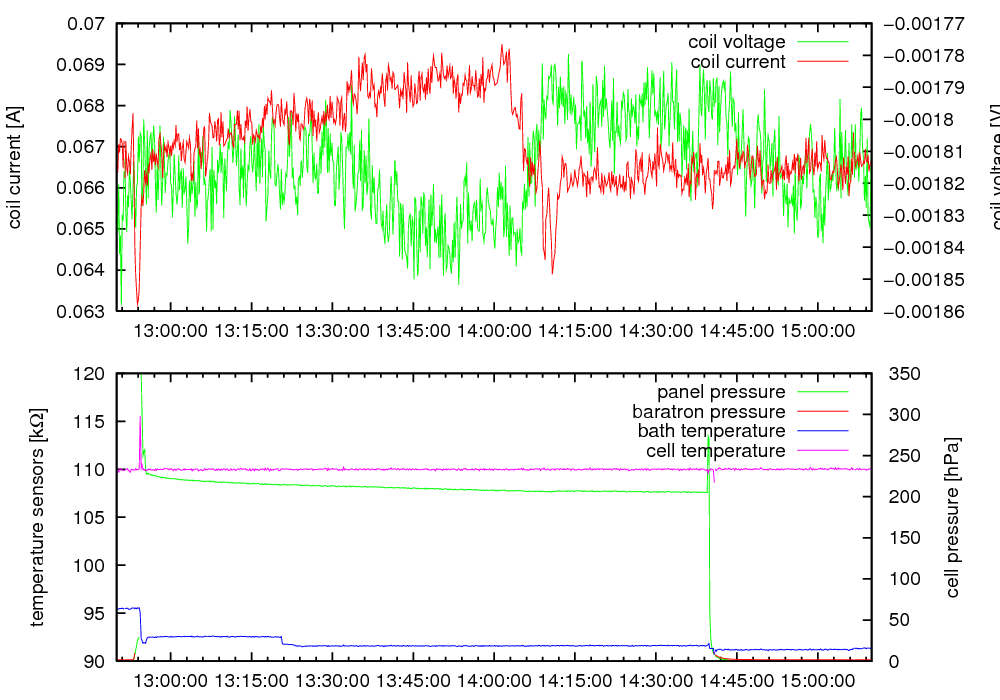This screenshot has height=700, width=1000.
Task: Select the panel pressure legend entry
Action: (x=720, y=391)
